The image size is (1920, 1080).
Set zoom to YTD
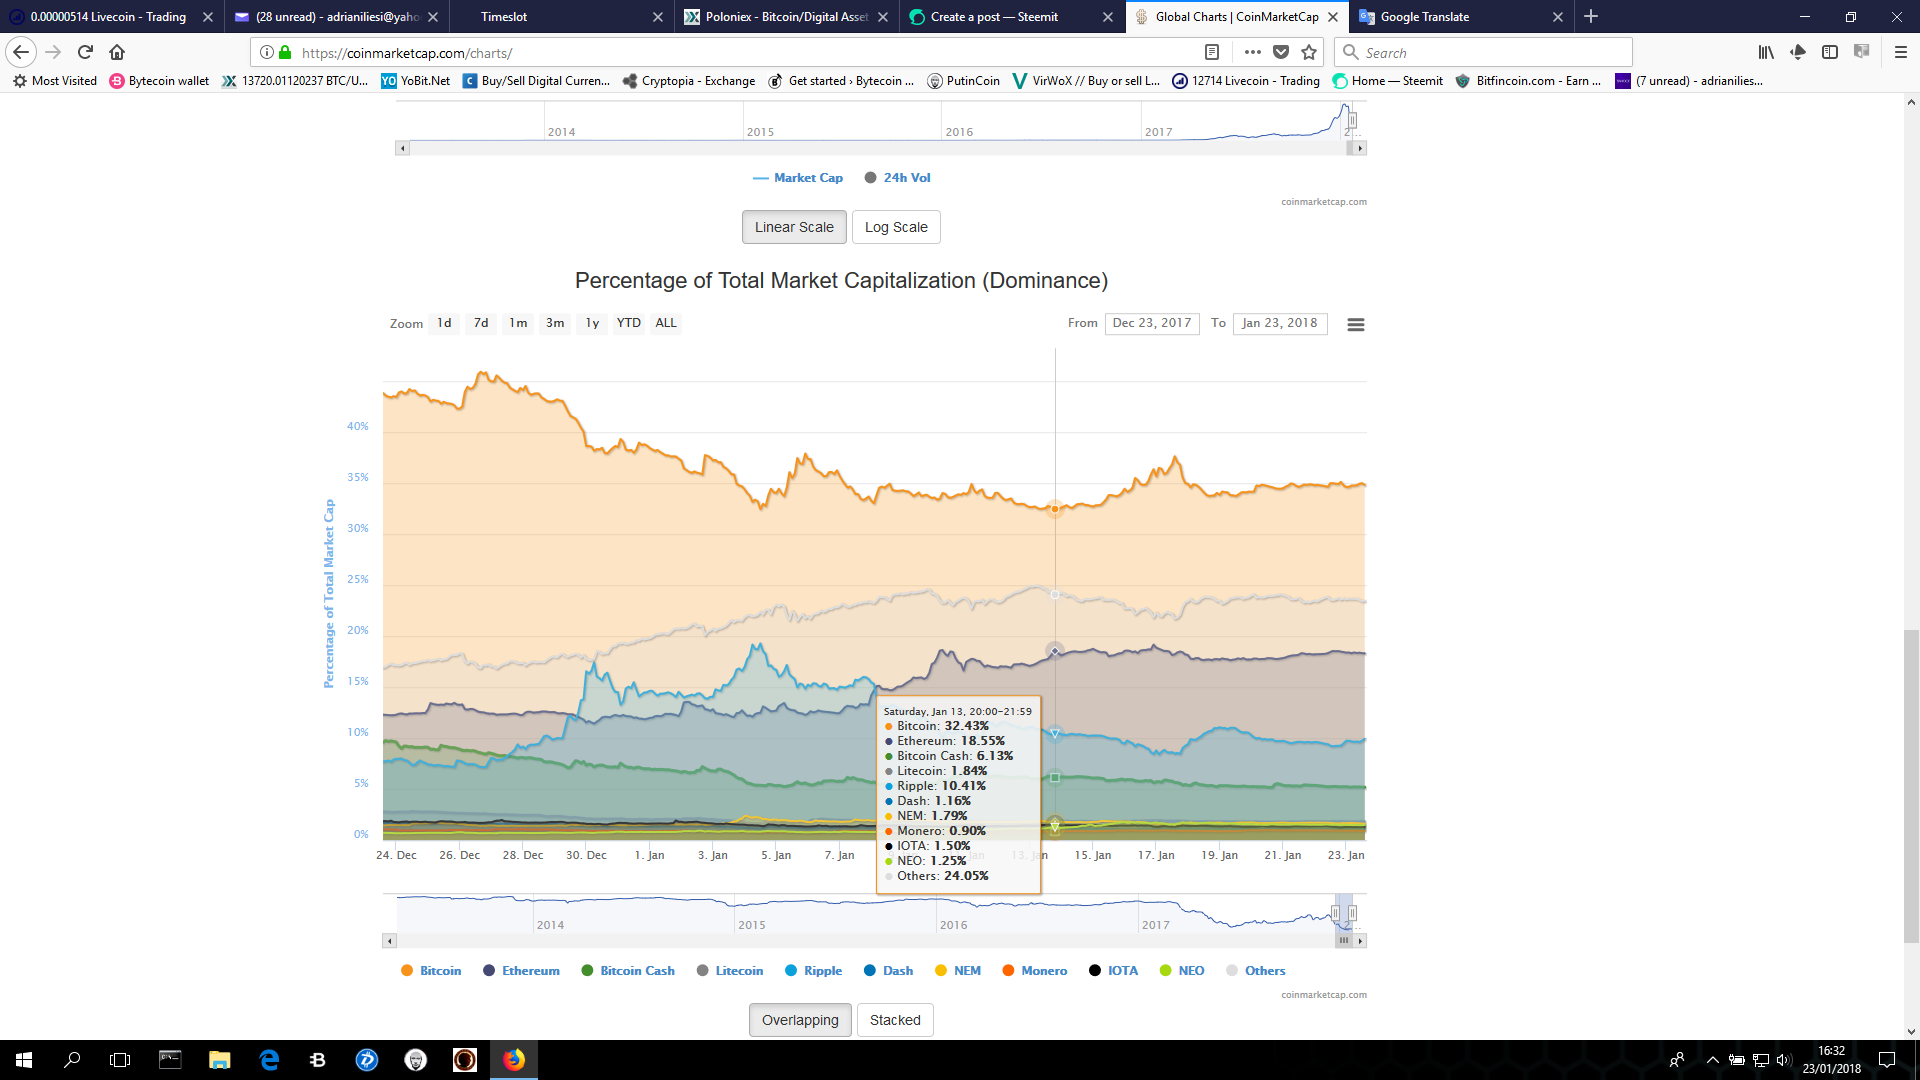click(628, 323)
